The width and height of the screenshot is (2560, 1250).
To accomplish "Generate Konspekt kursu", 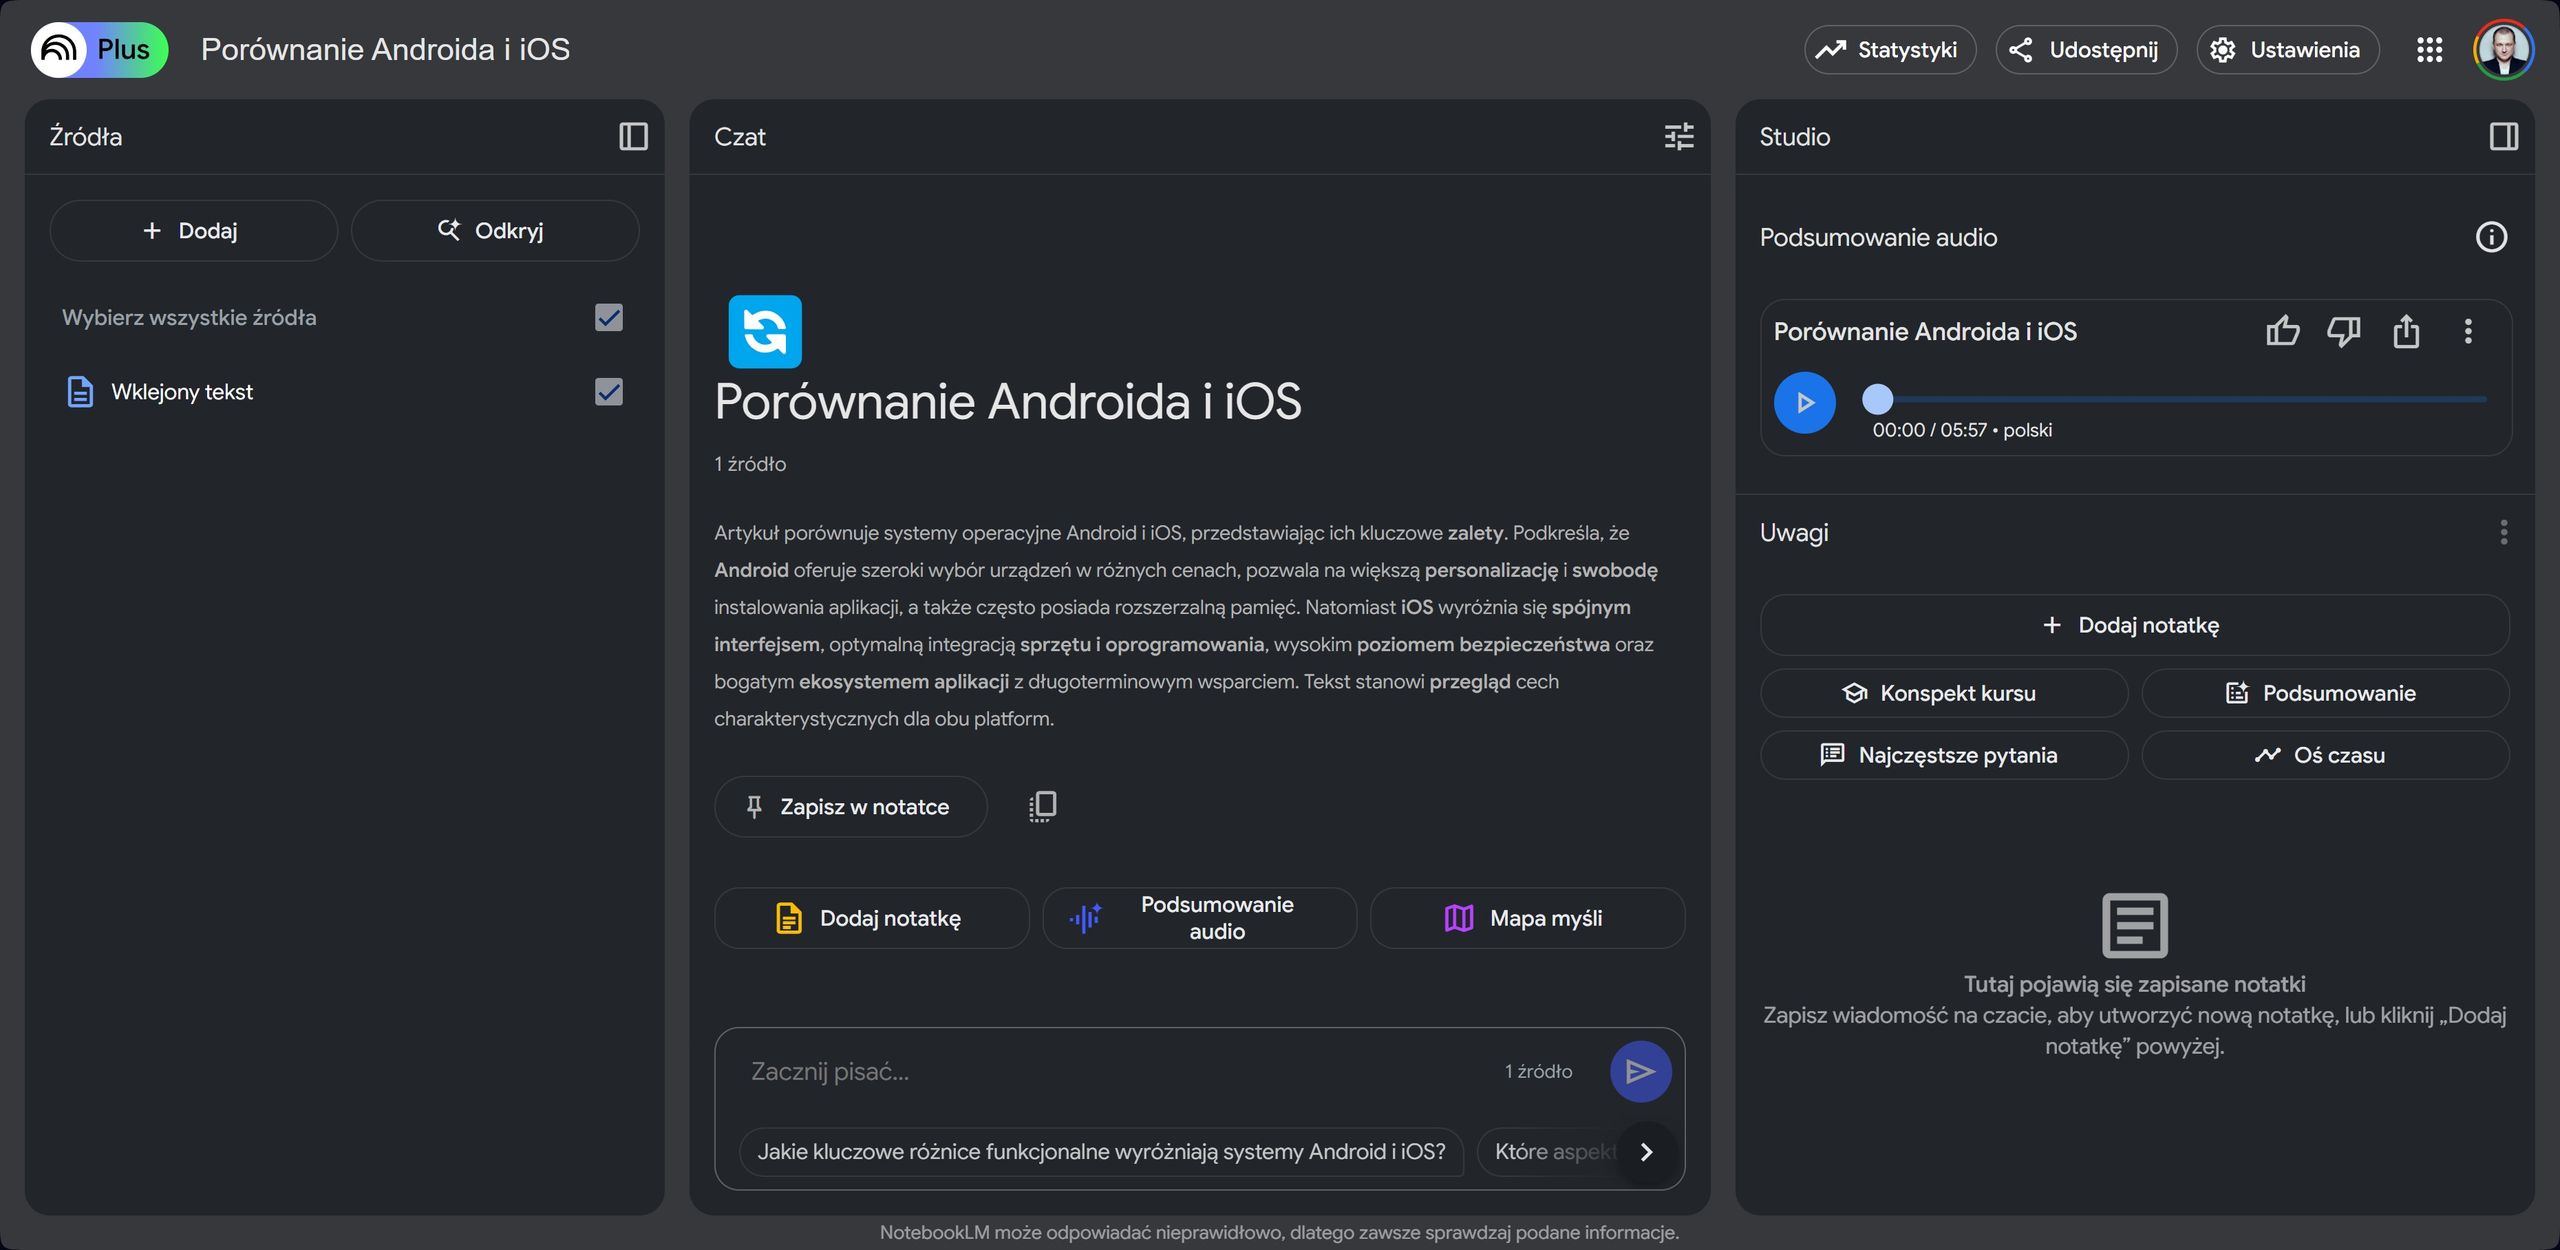I will 1943,694.
